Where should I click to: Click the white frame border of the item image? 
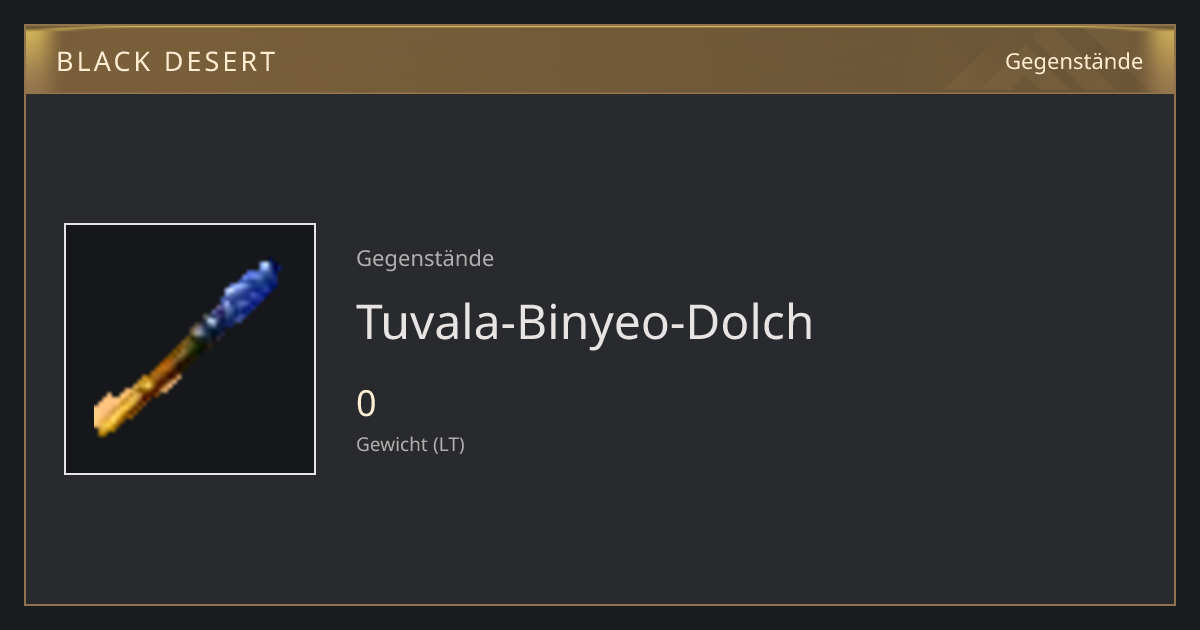tap(190, 224)
